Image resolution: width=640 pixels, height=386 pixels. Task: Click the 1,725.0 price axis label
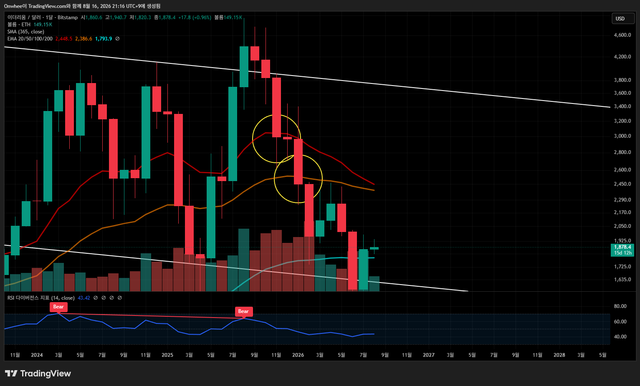(x=622, y=266)
